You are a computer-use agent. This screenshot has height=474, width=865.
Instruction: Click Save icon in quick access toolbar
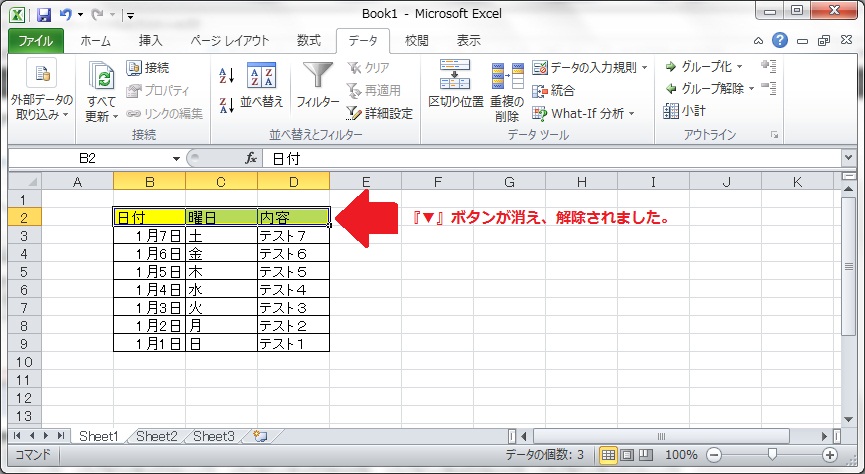coord(43,16)
